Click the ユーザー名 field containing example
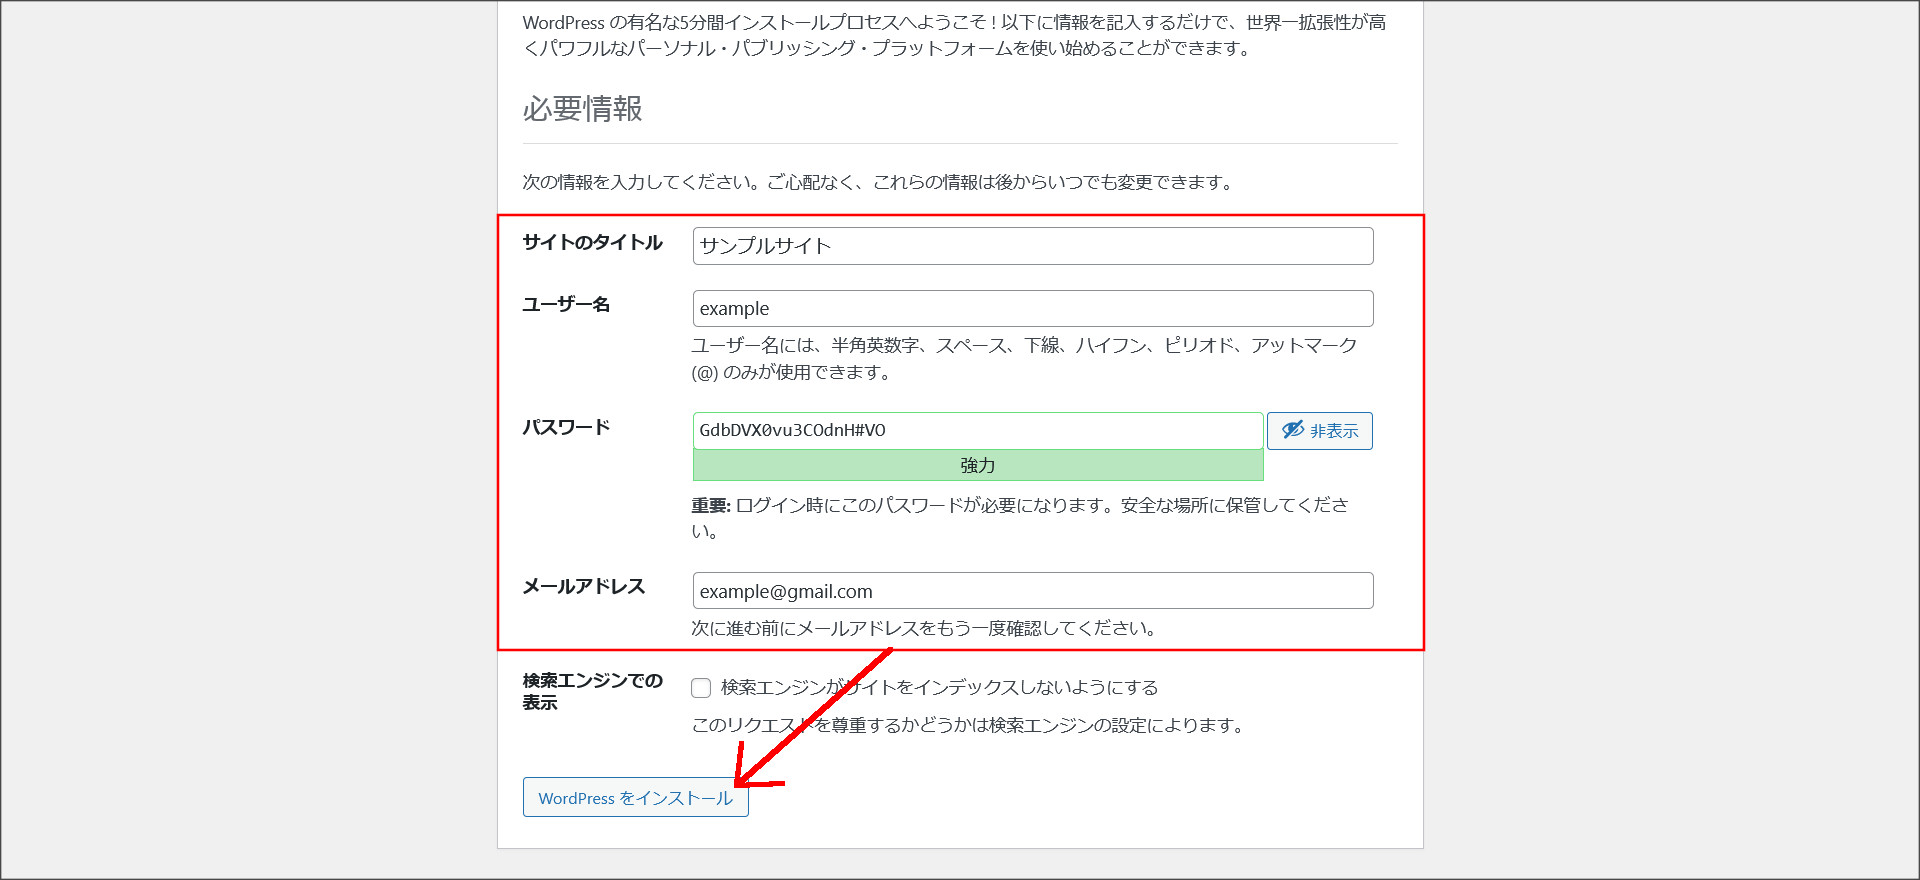 pyautogui.click(x=1032, y=309)
